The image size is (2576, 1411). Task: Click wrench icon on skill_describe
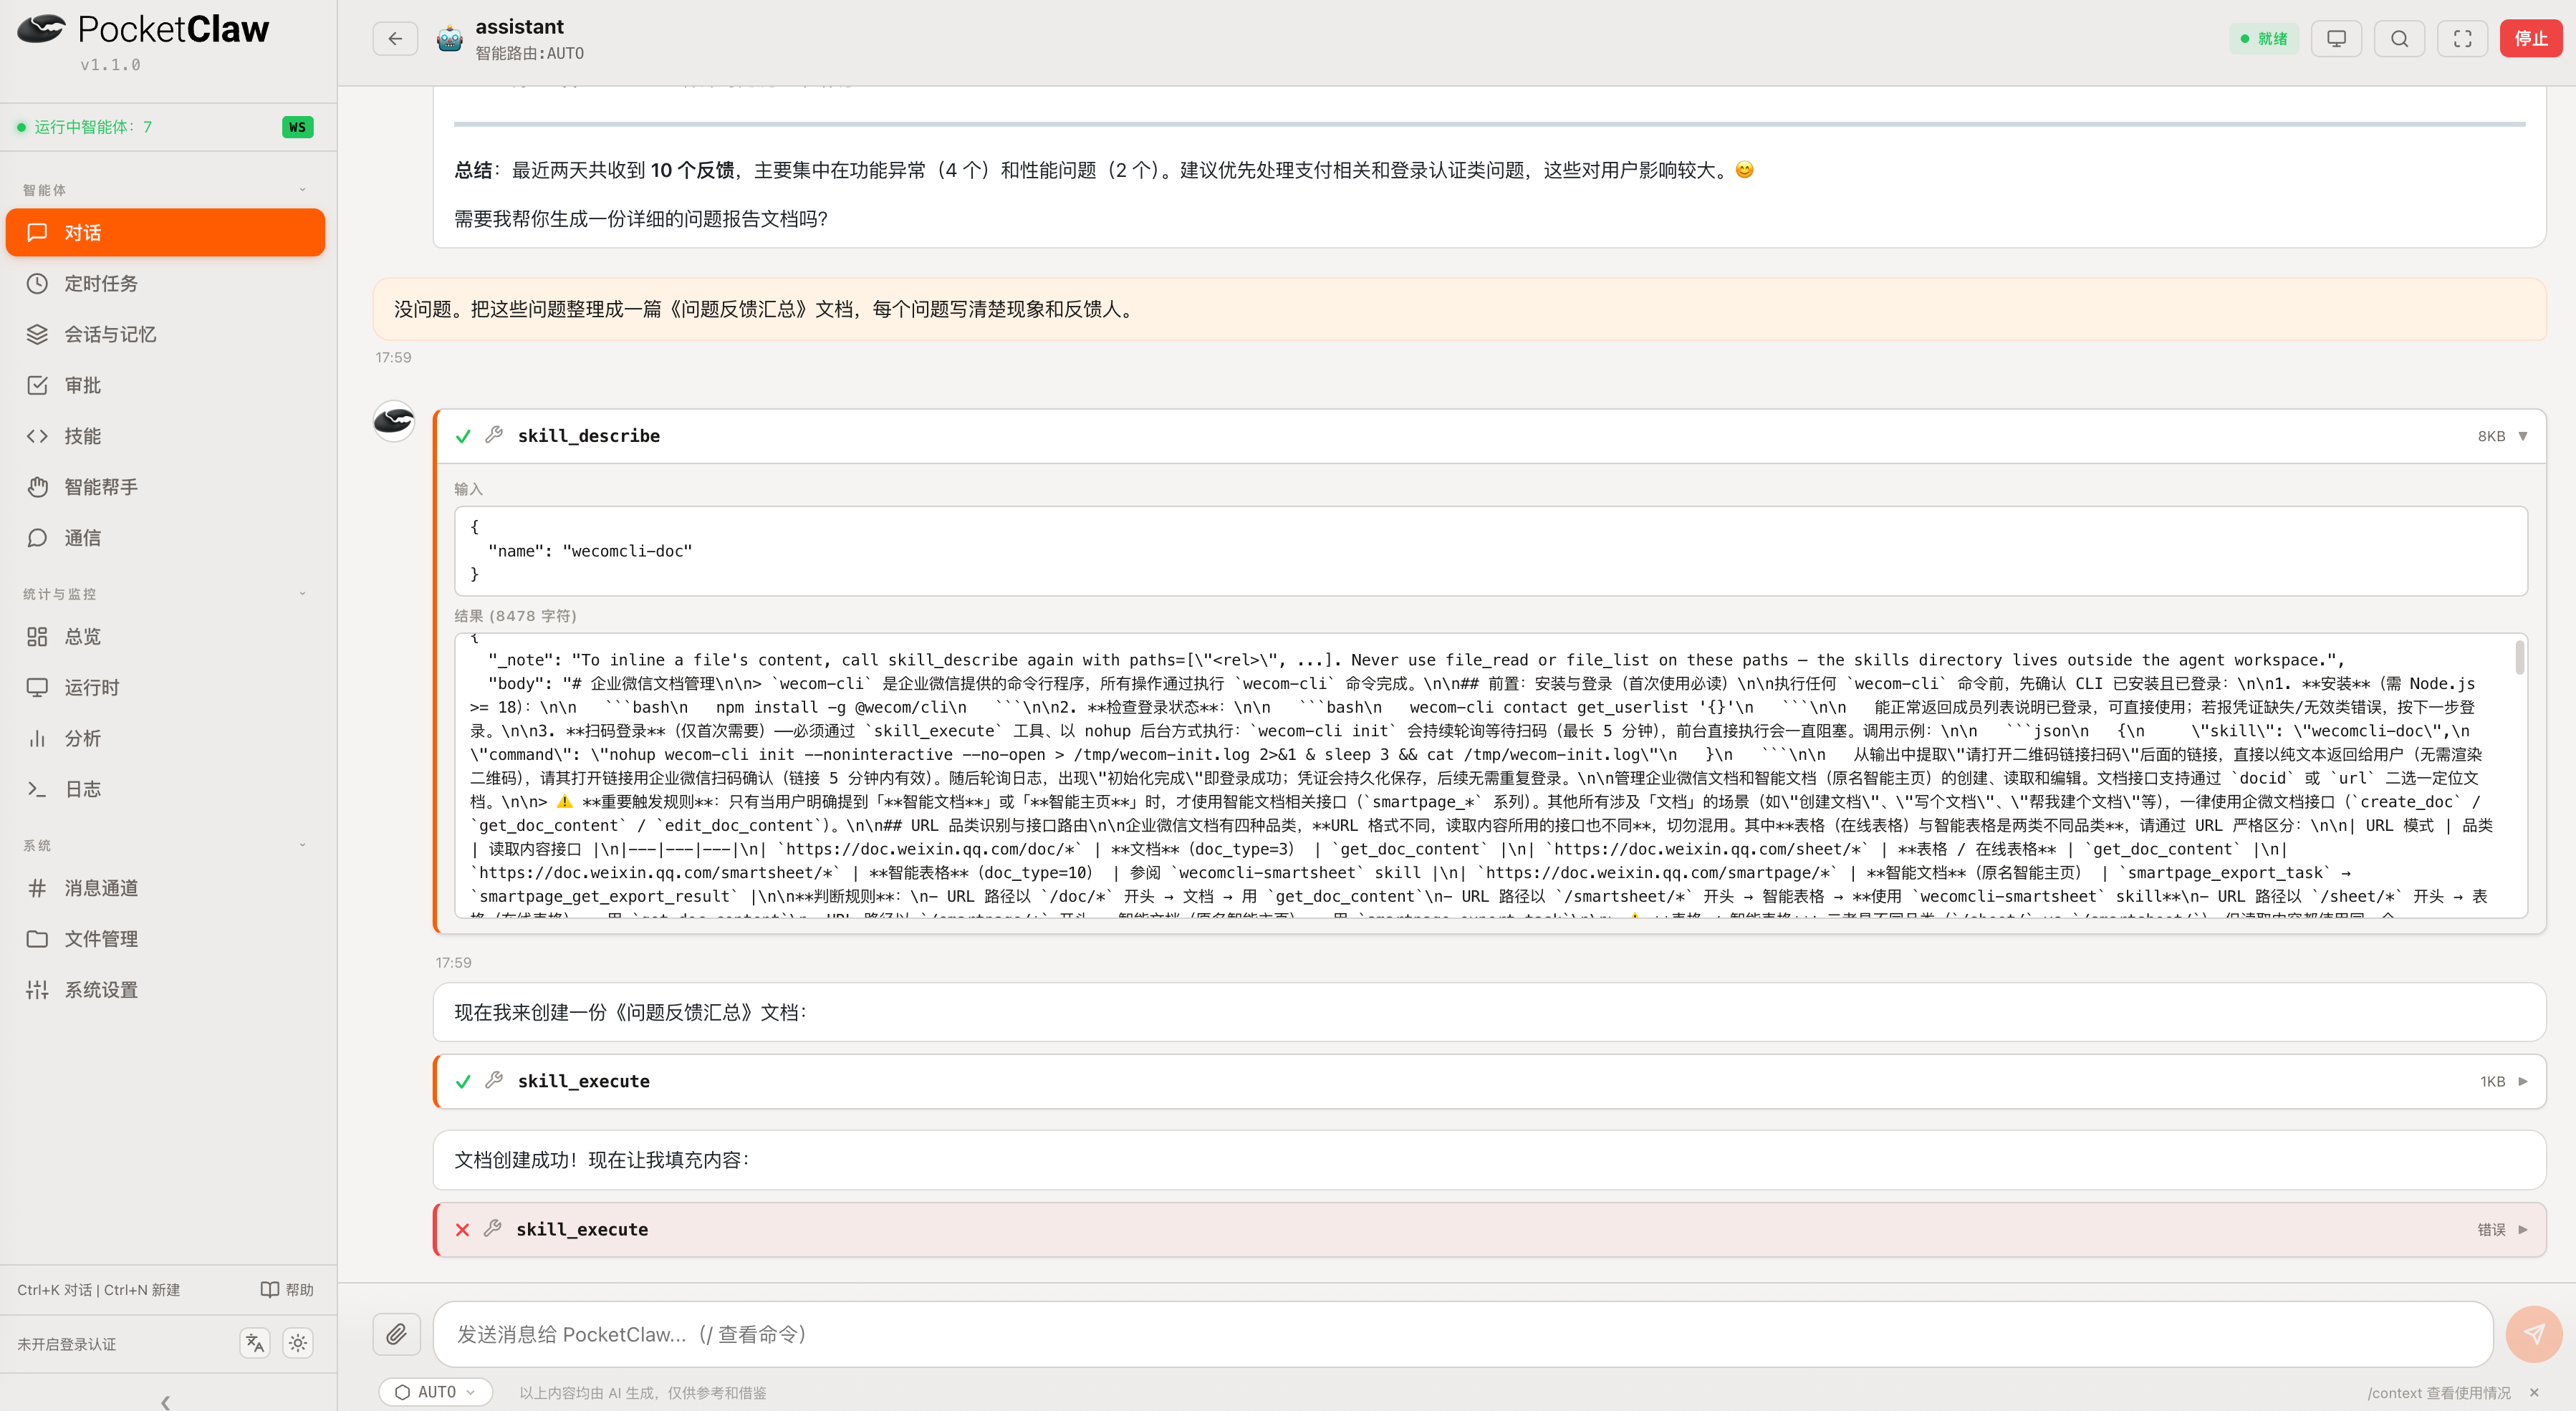tap(494, 435)
